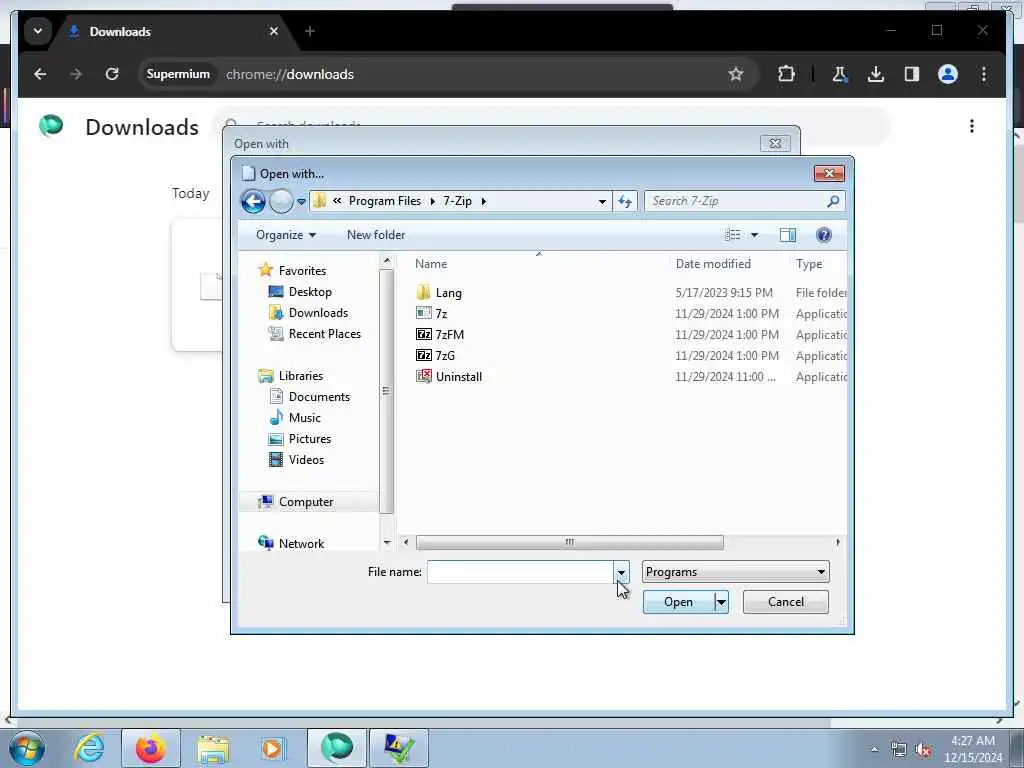The image size is (1024, 768).
Task: Open a new browser tab
Action: point(310,31)
